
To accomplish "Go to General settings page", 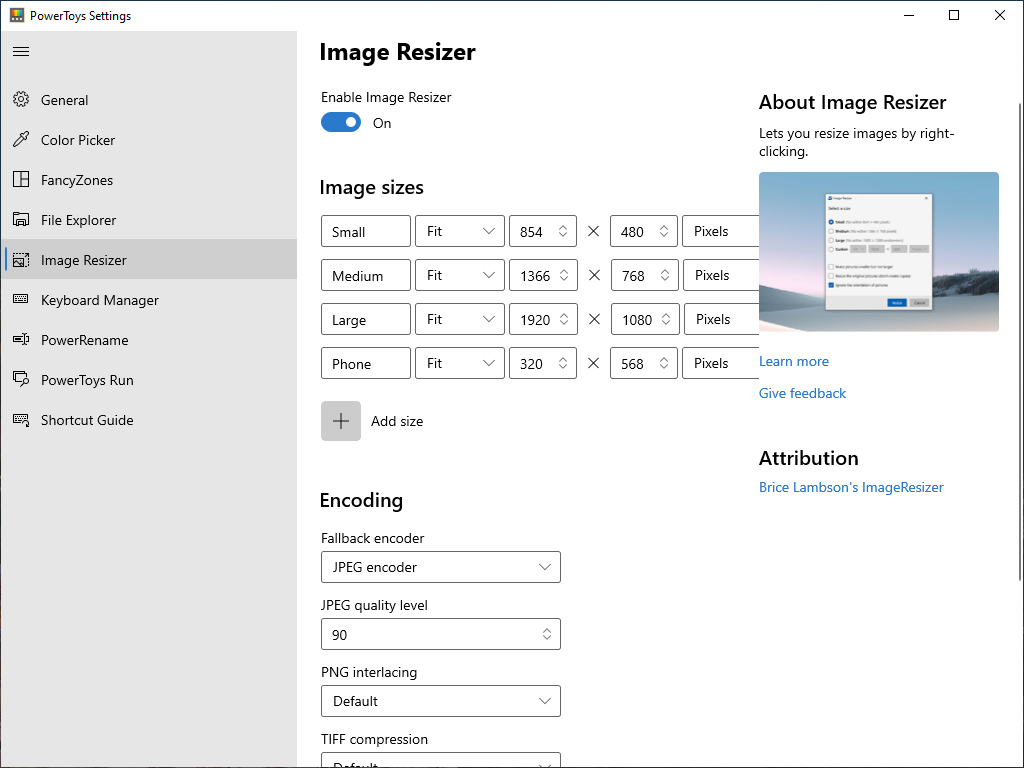I will click(149, 100).
